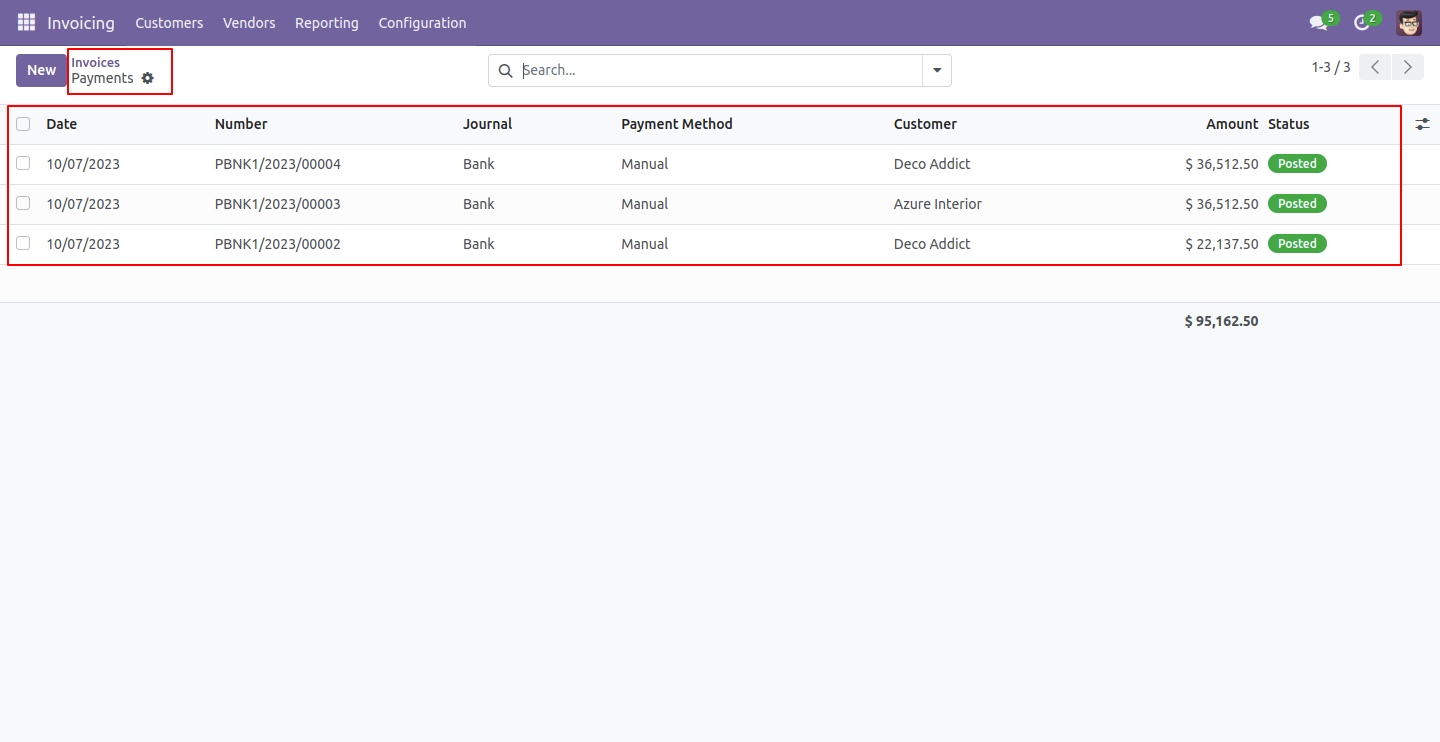The image size is (1440, 742).
Task: Expand the search options dropdown arrow
Action: tap(937, 71)
